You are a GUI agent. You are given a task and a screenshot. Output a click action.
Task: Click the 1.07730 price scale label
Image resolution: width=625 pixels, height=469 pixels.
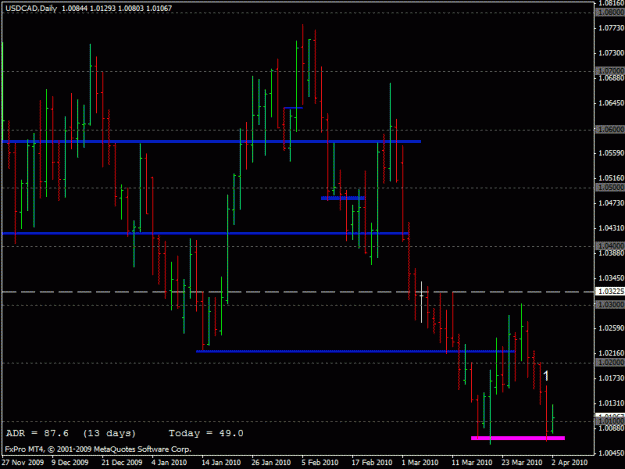(x=611, y=28)
